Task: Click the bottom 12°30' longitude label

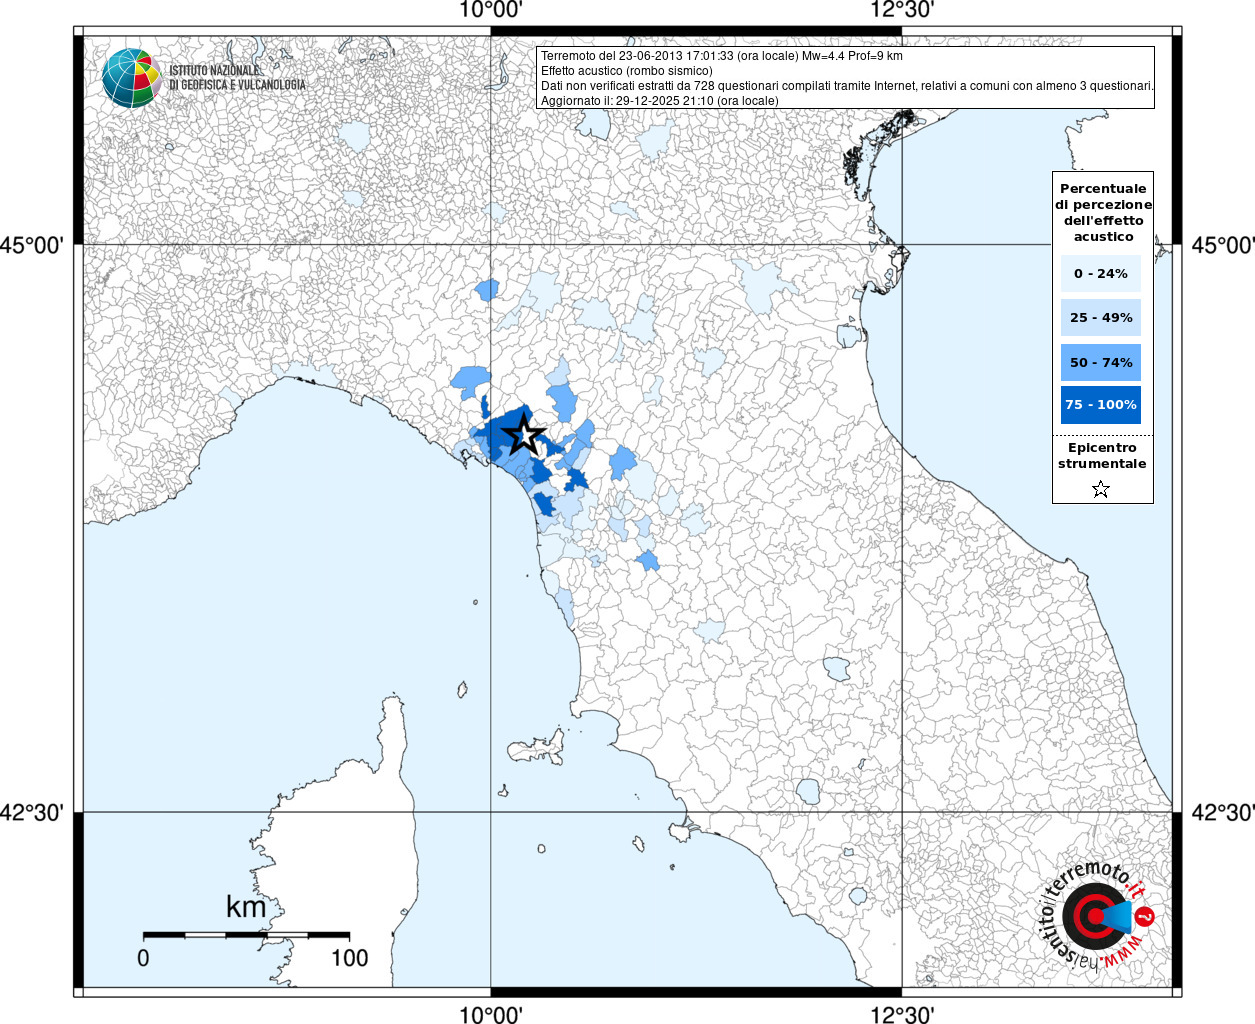Action: (903, 1014)
